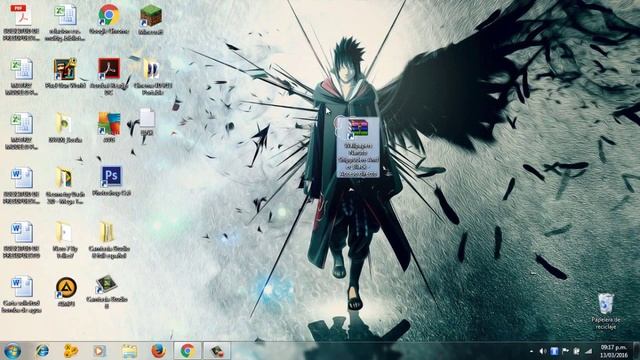
Task: Select the folder beside the Photoshop shortcut
Action: click(x=65, y=185)
